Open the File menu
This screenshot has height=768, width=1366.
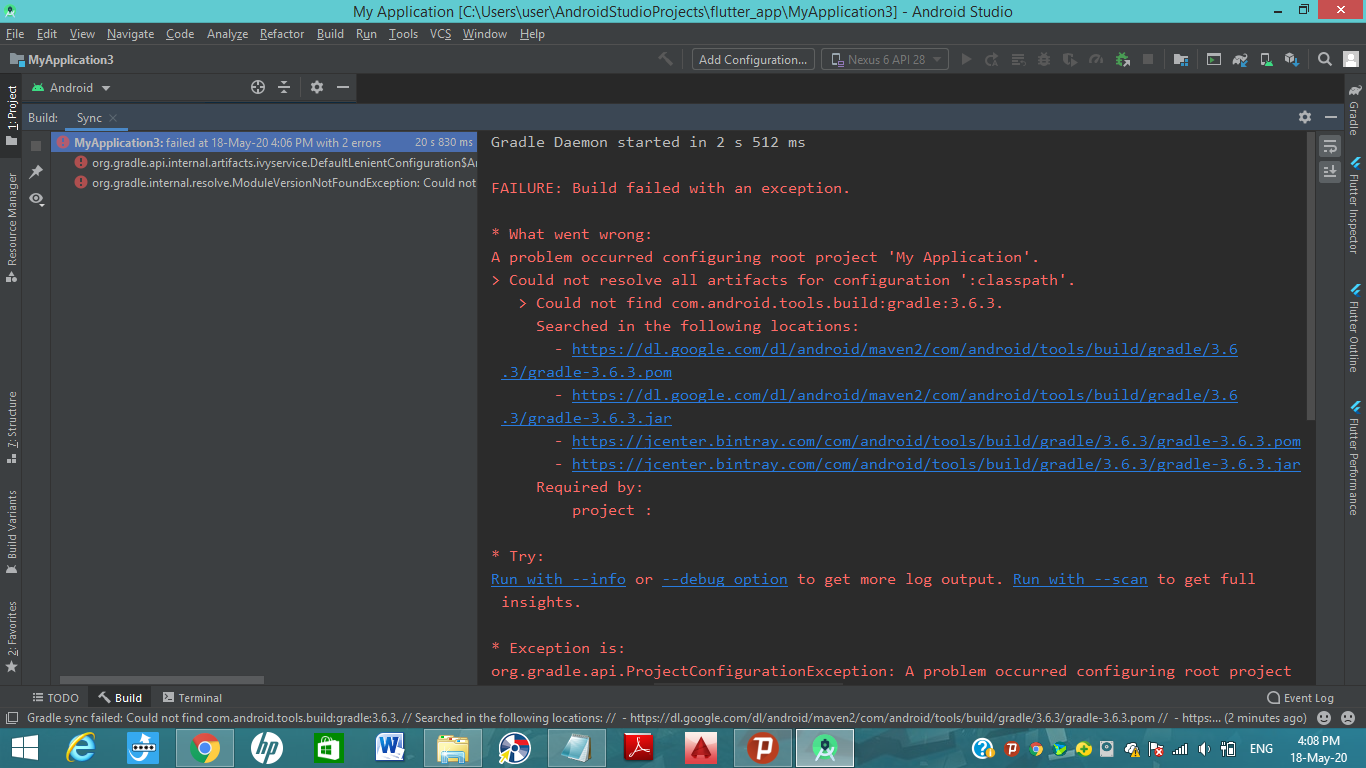pos(15,33)
